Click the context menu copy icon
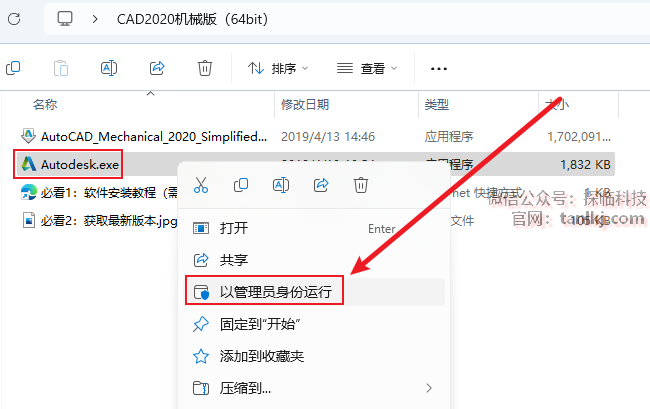 pyautogui.click(x=241, y=185)
